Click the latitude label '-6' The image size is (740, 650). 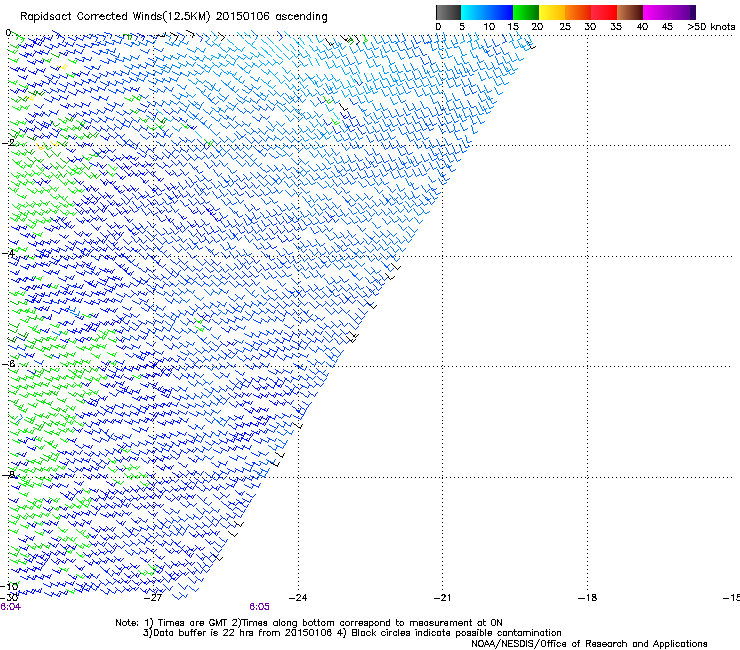tap(8, 364)
